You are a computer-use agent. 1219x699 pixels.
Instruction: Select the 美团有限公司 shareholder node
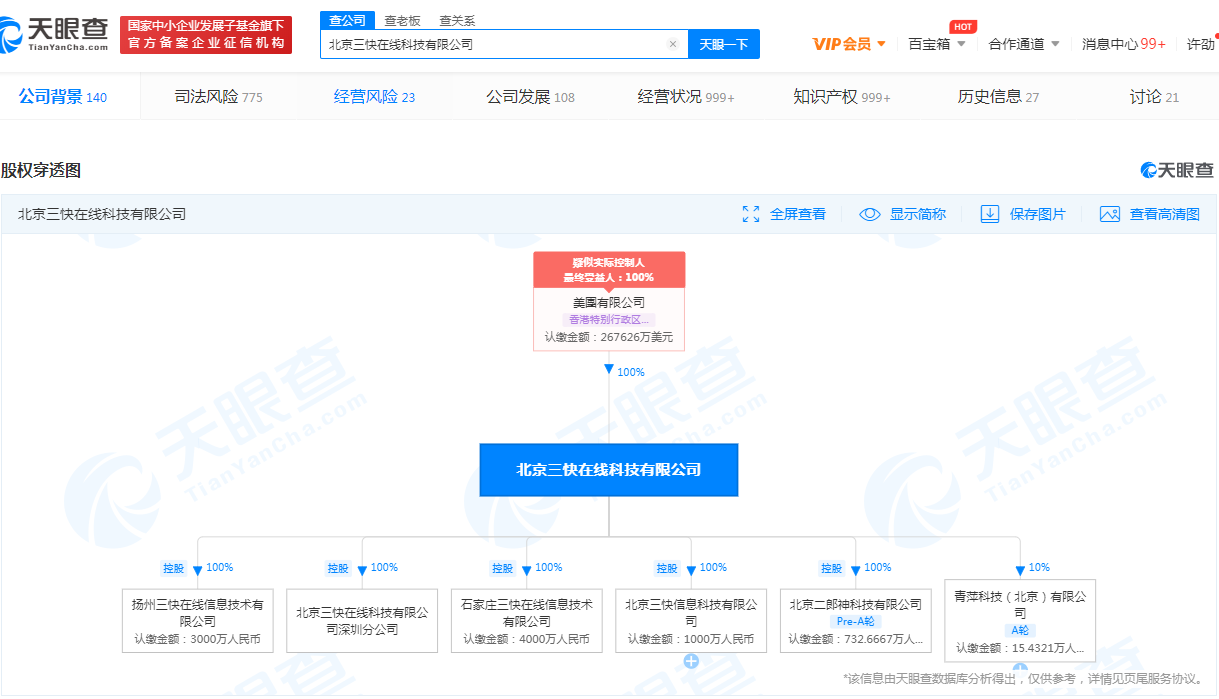609,301
